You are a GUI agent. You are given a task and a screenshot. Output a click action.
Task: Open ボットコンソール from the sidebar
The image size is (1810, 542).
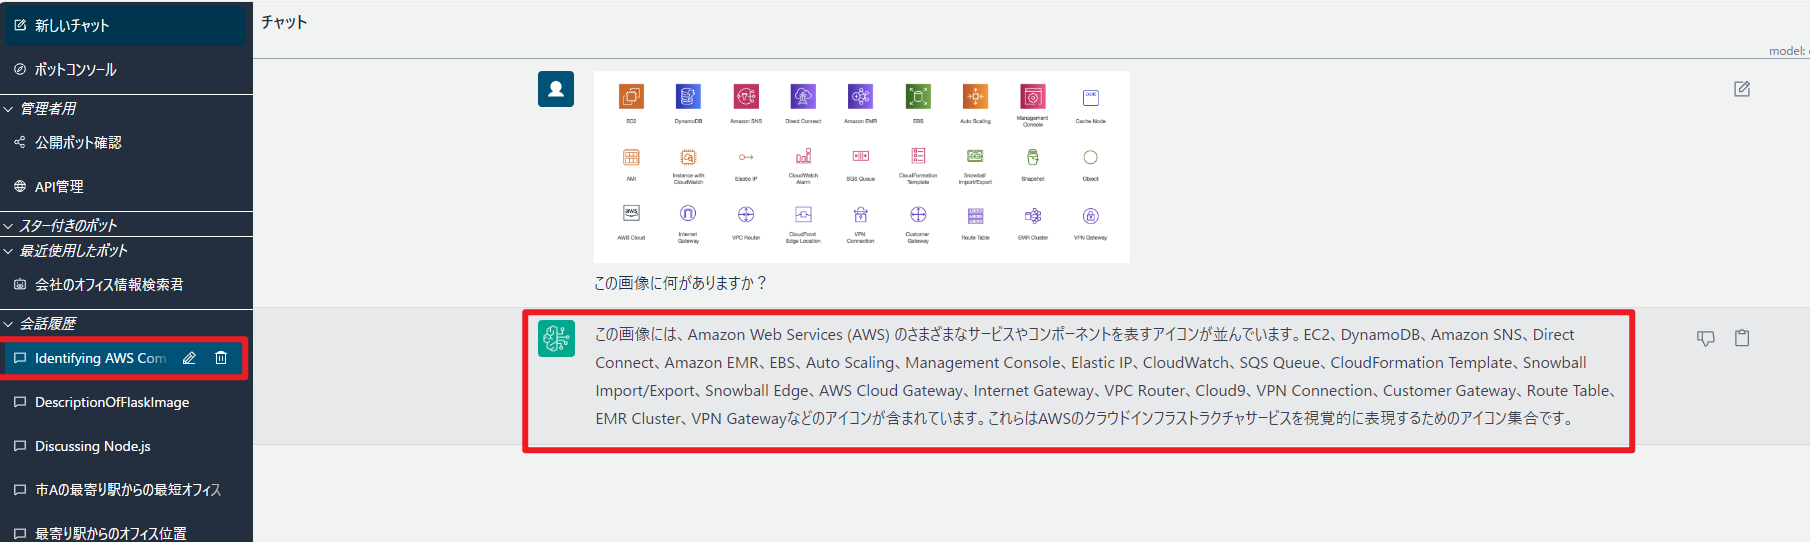76,69
